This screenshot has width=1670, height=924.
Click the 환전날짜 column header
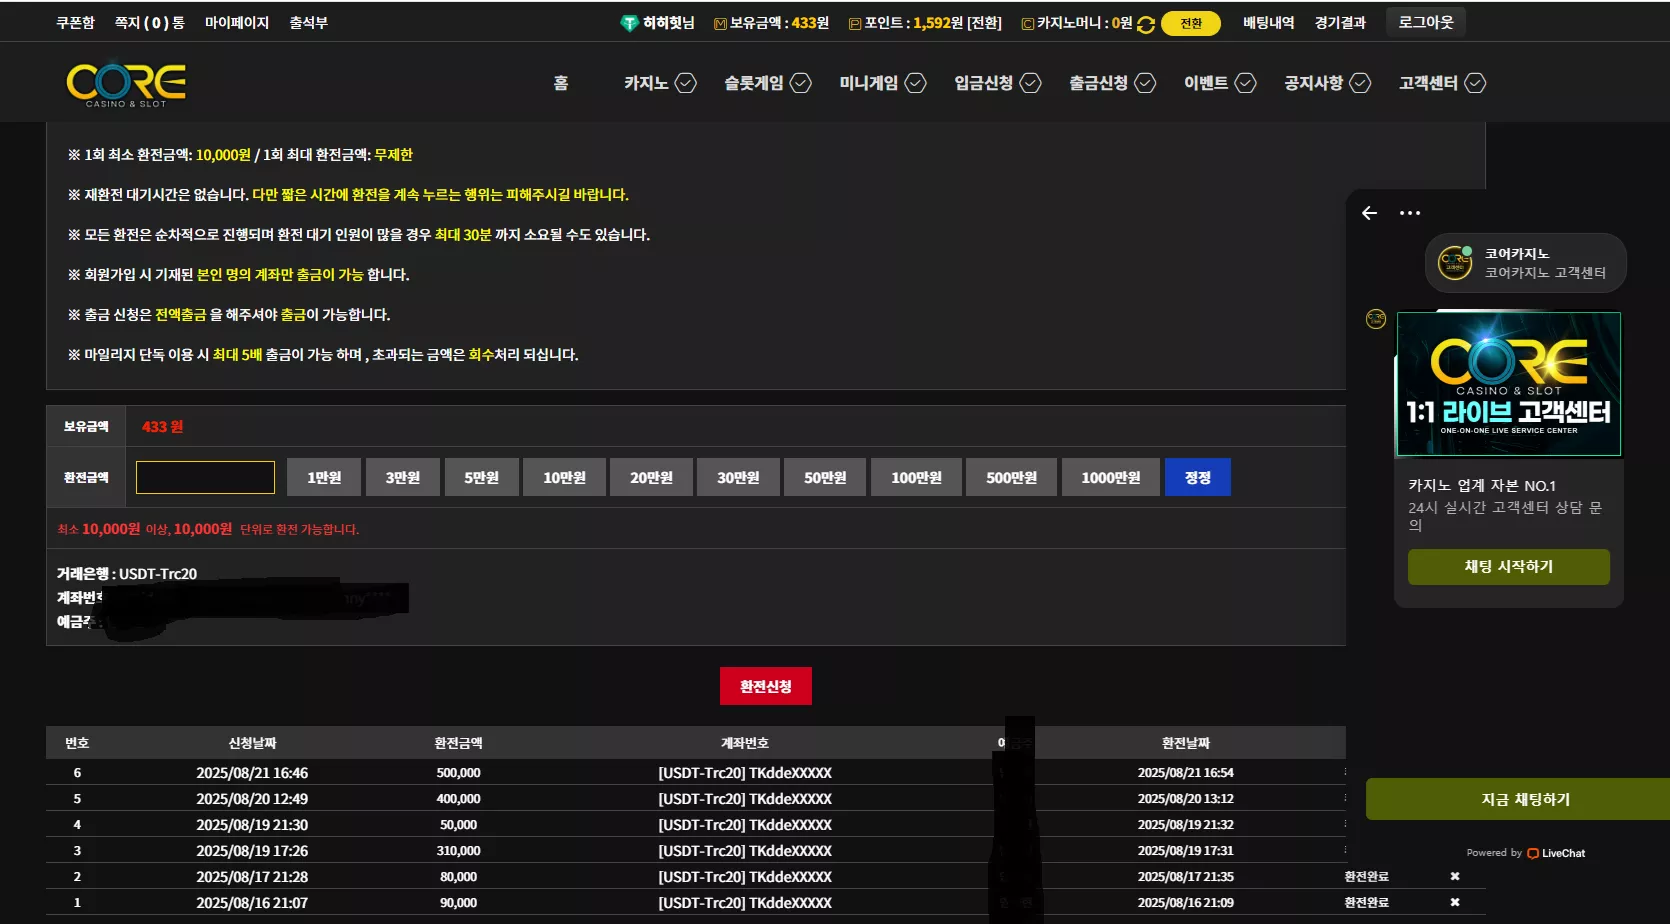pos(1186,743)
